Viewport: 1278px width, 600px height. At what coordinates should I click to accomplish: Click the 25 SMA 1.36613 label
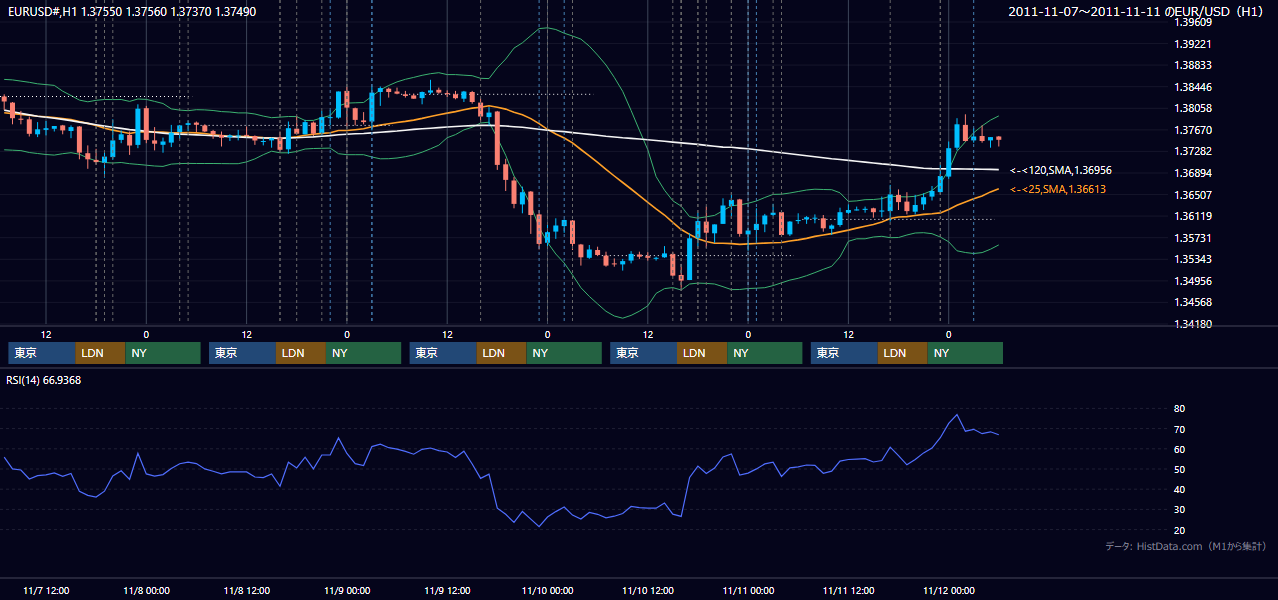[1058, 189]
